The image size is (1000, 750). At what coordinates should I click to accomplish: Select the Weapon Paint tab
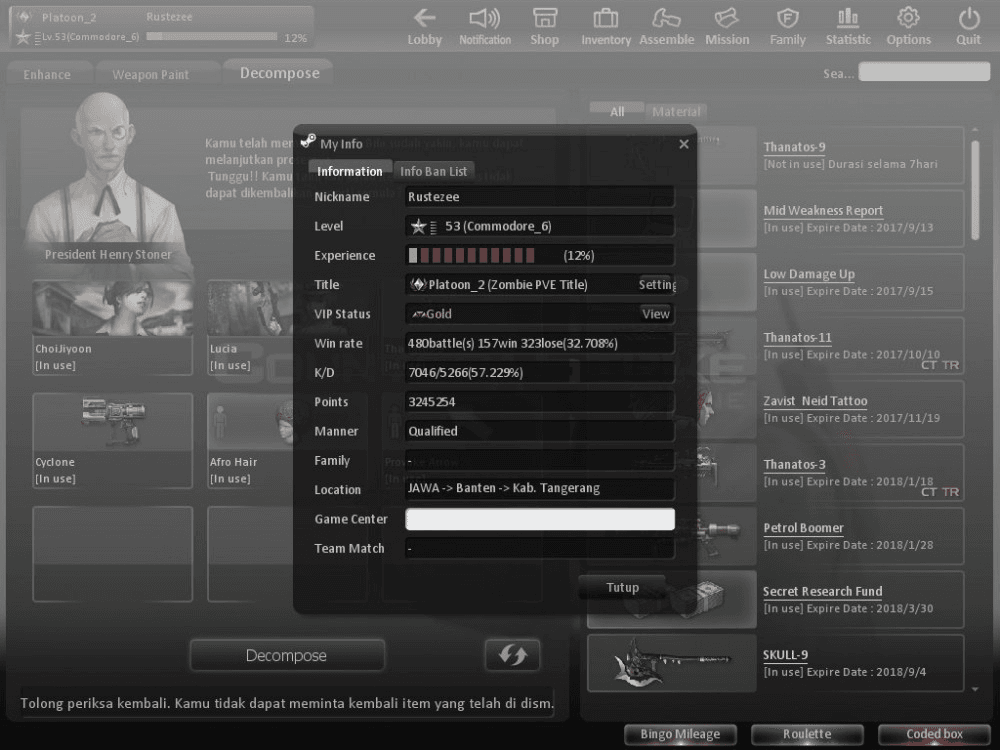150,75
